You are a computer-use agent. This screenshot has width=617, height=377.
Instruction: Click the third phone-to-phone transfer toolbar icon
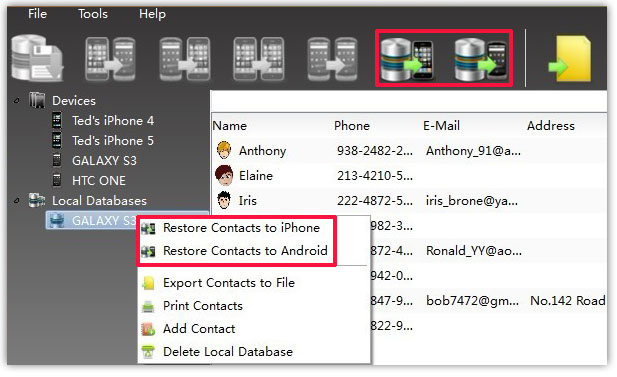pos(259,59)
